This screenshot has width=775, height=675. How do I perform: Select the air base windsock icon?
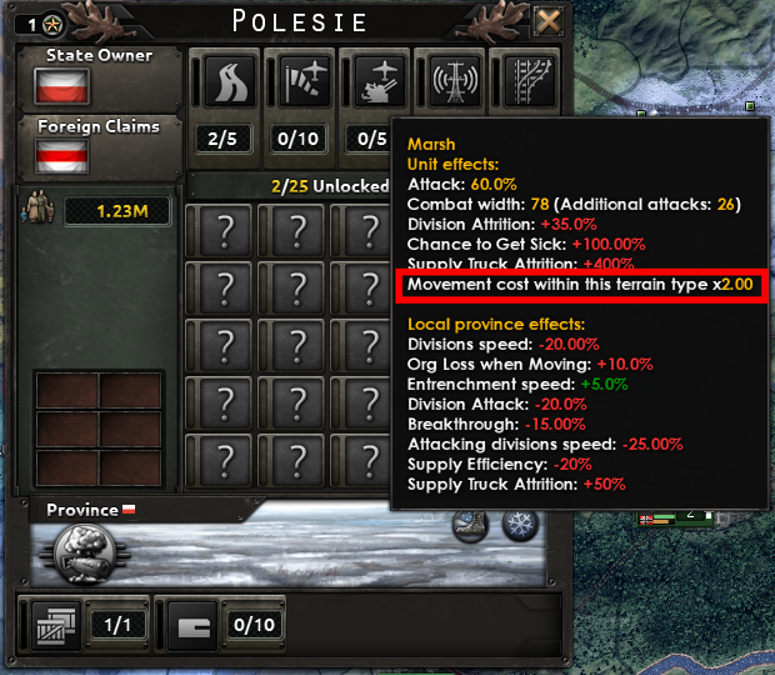click(305, 82)
